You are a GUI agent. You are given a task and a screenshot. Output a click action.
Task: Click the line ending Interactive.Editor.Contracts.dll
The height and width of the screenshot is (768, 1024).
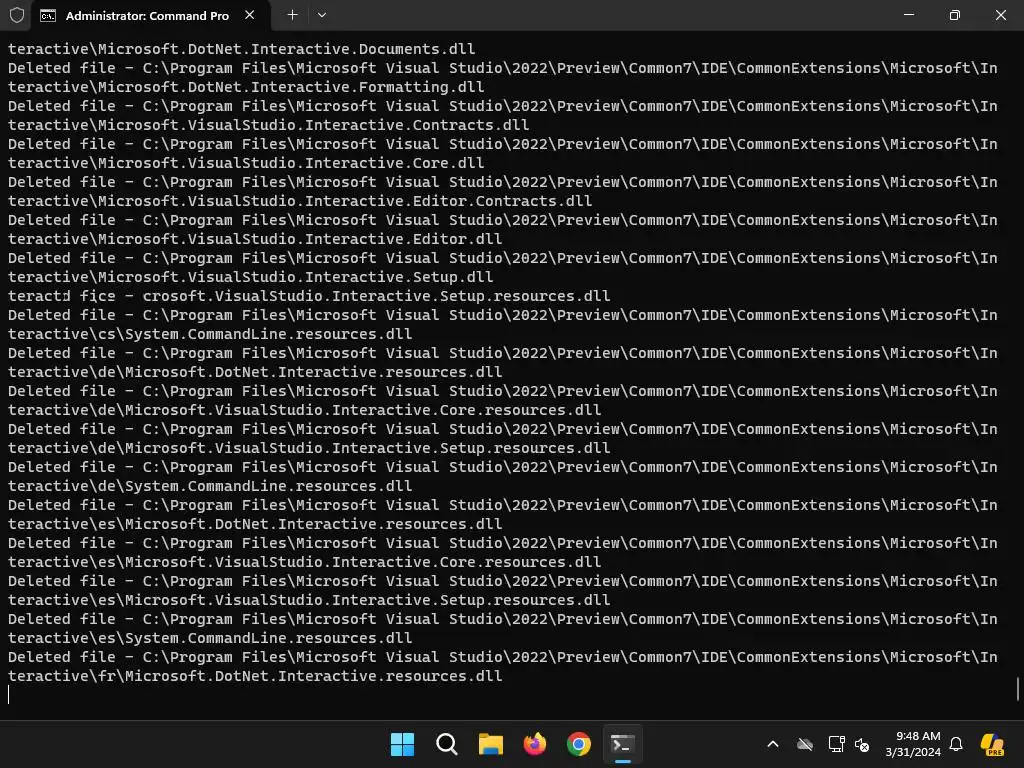pyautogui.click(x=300, y=201)
